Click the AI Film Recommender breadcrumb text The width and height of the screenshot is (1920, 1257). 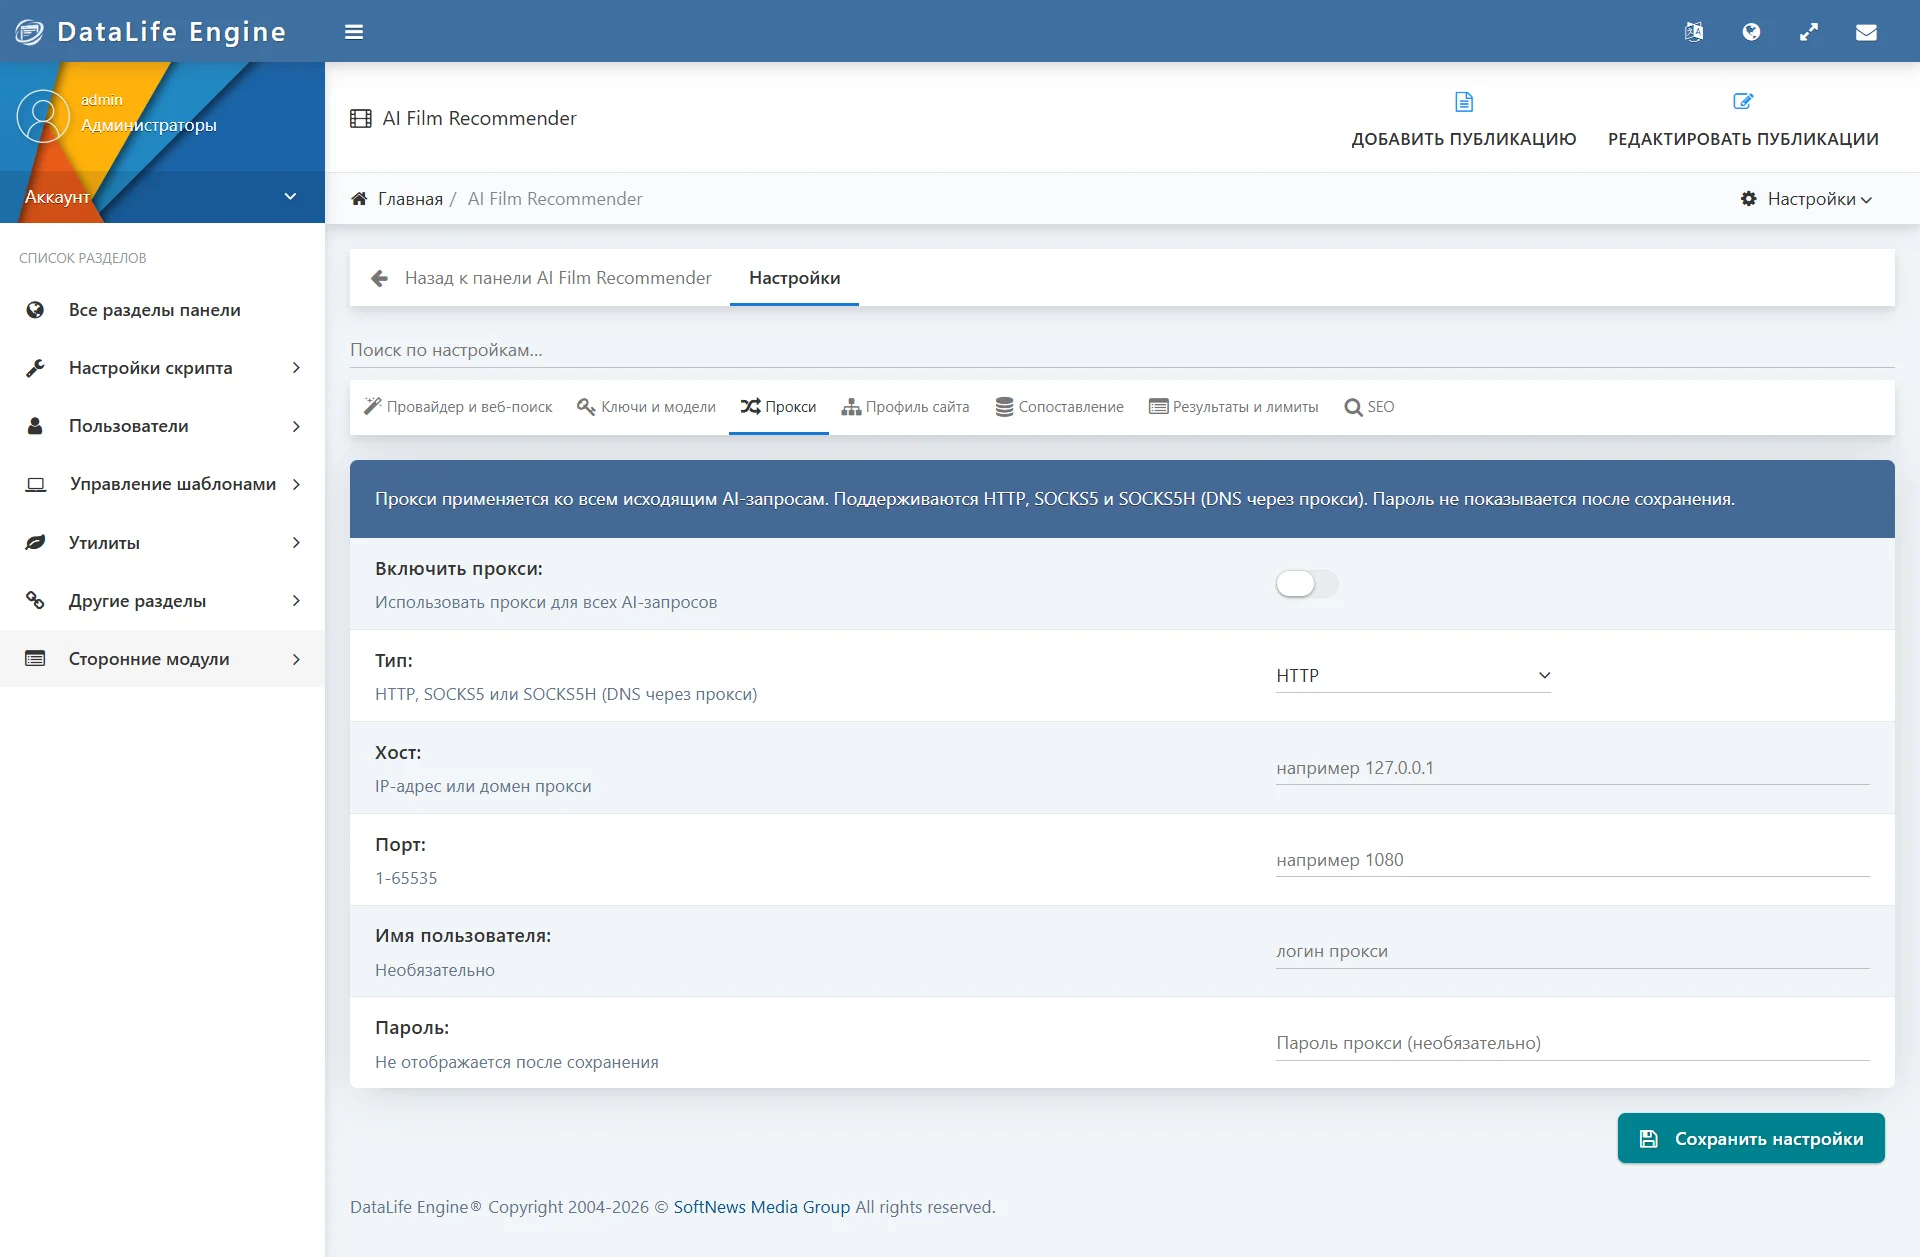tap(555, 199)
